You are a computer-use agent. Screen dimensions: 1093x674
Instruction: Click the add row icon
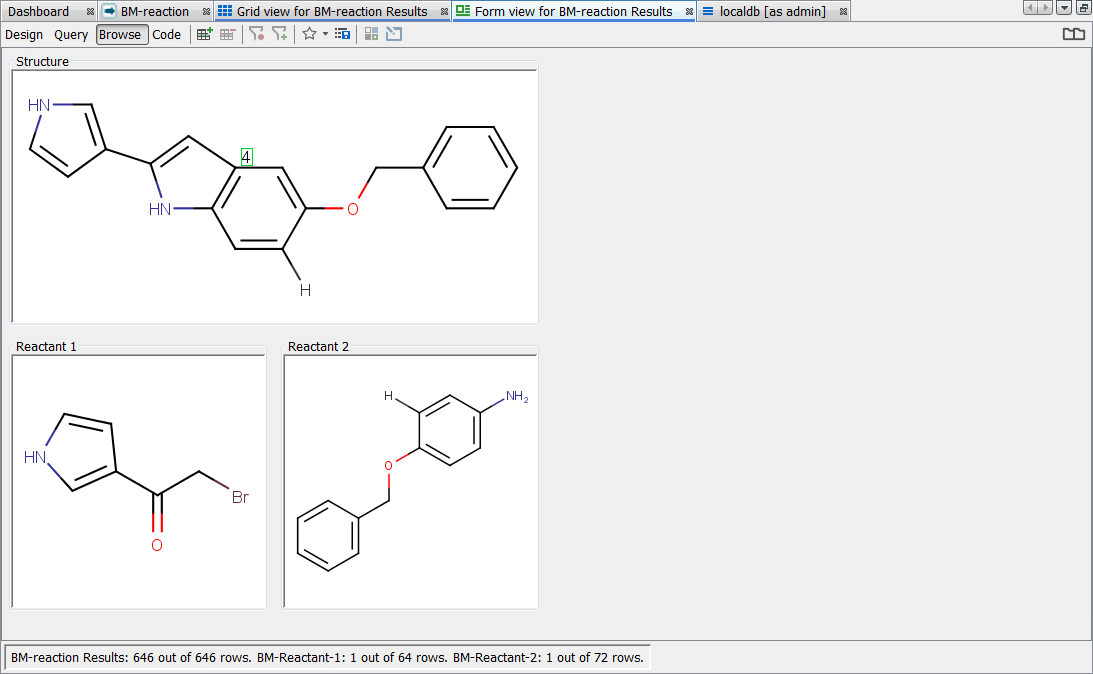click(x=204, y=34)
